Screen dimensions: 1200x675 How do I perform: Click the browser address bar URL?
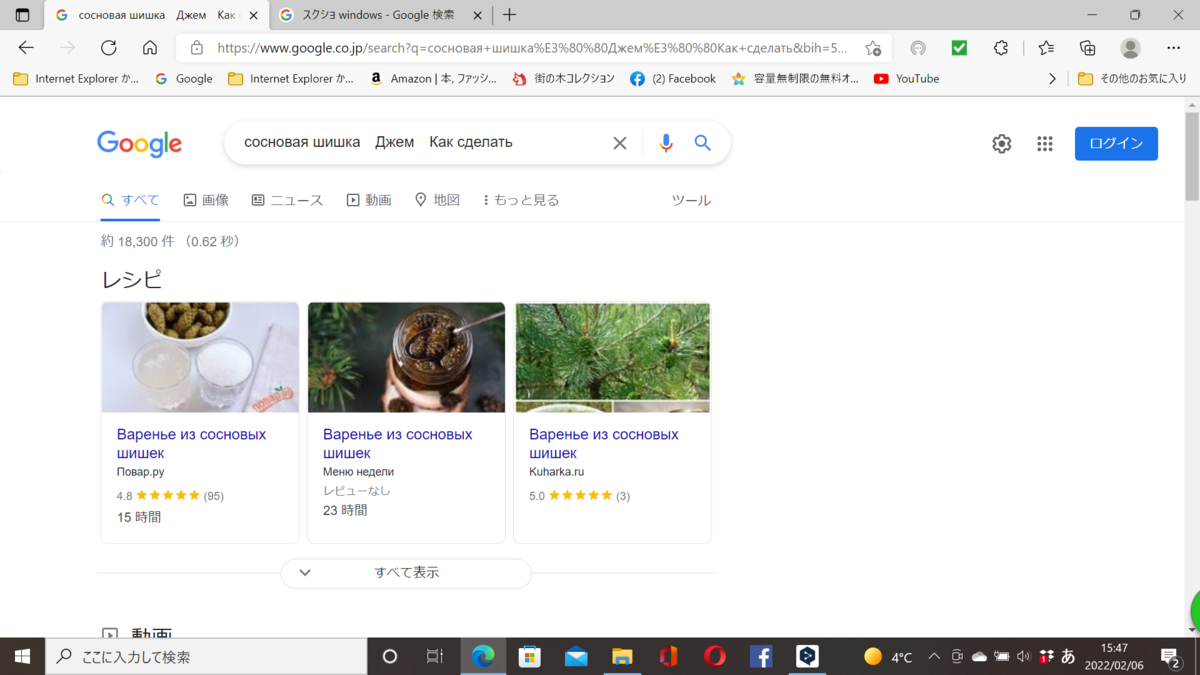click(x=532, y=48)
